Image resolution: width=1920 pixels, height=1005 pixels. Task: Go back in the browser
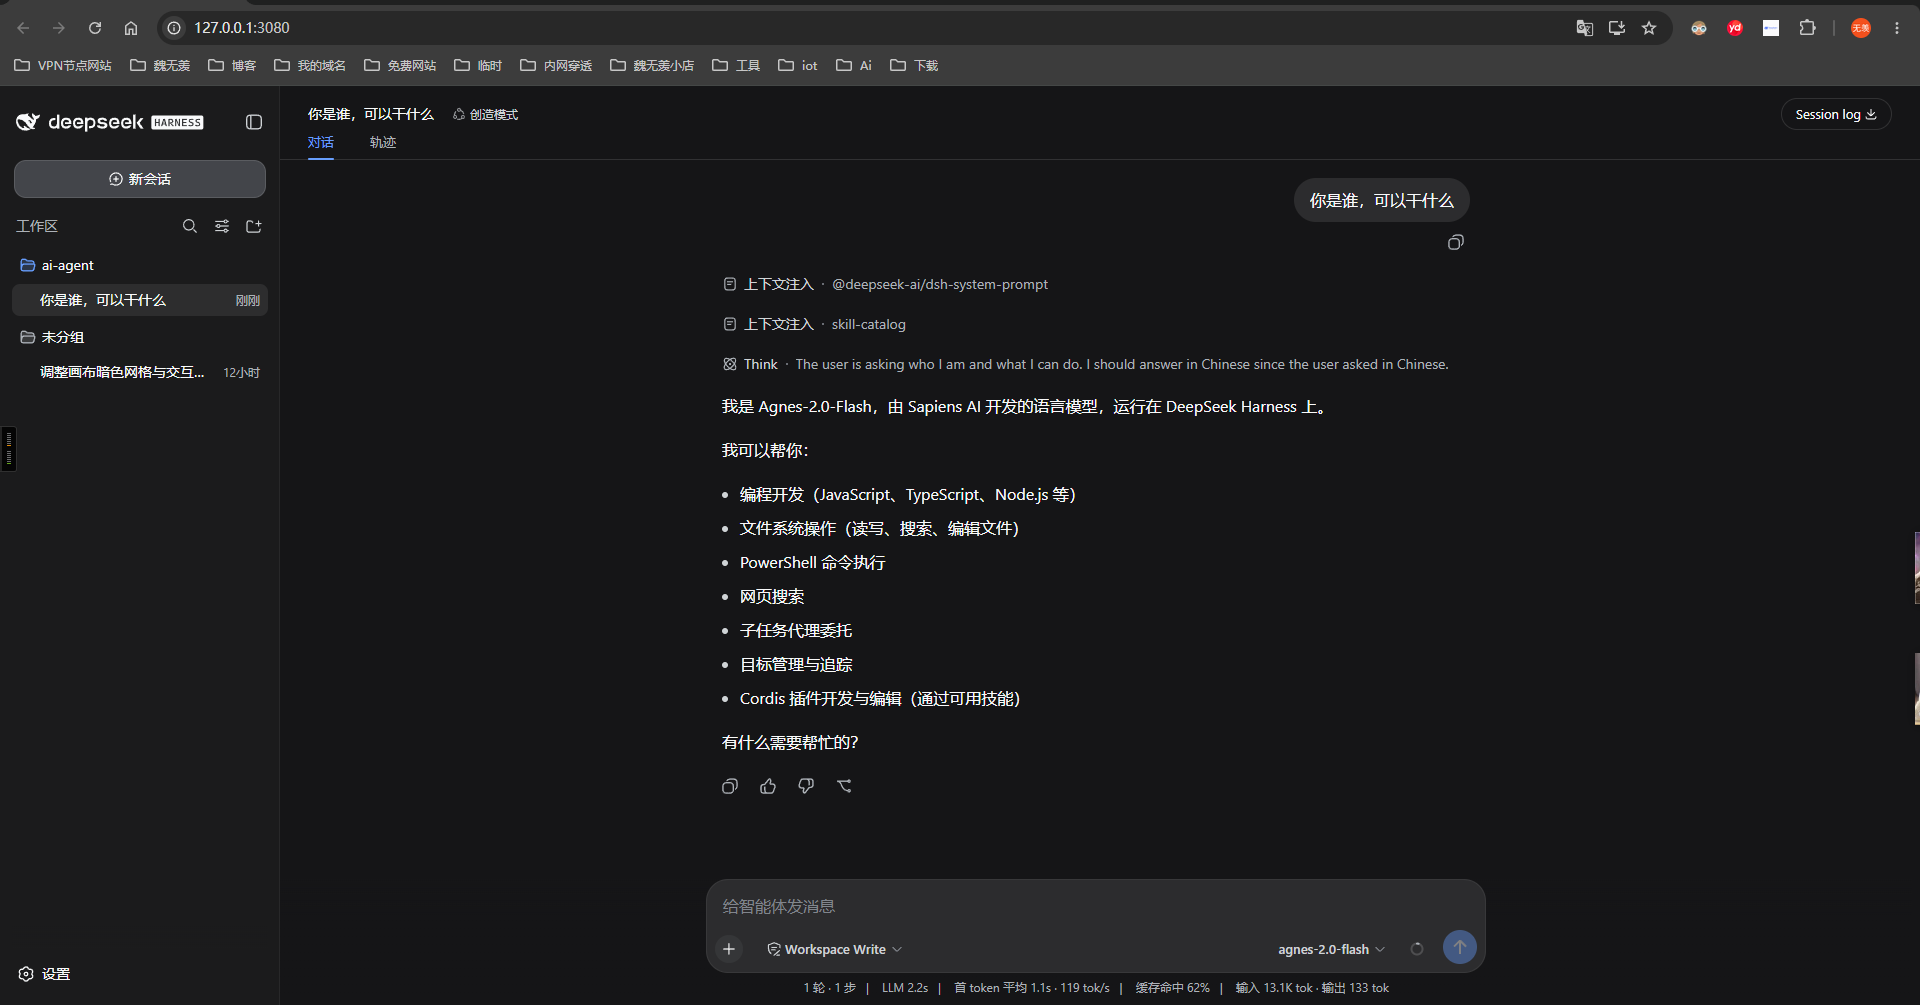(23, 28)
